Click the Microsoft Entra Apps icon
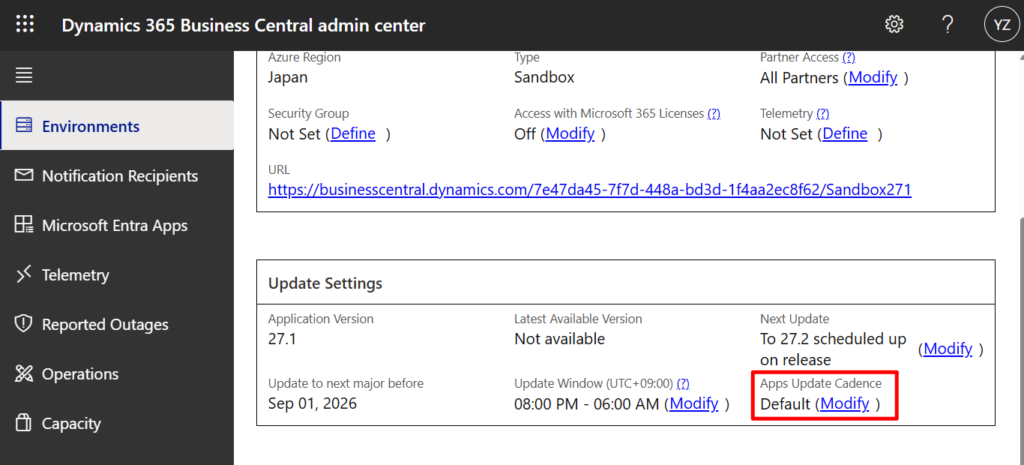This screenshot has height=465, width=1024. pos(24,226)
